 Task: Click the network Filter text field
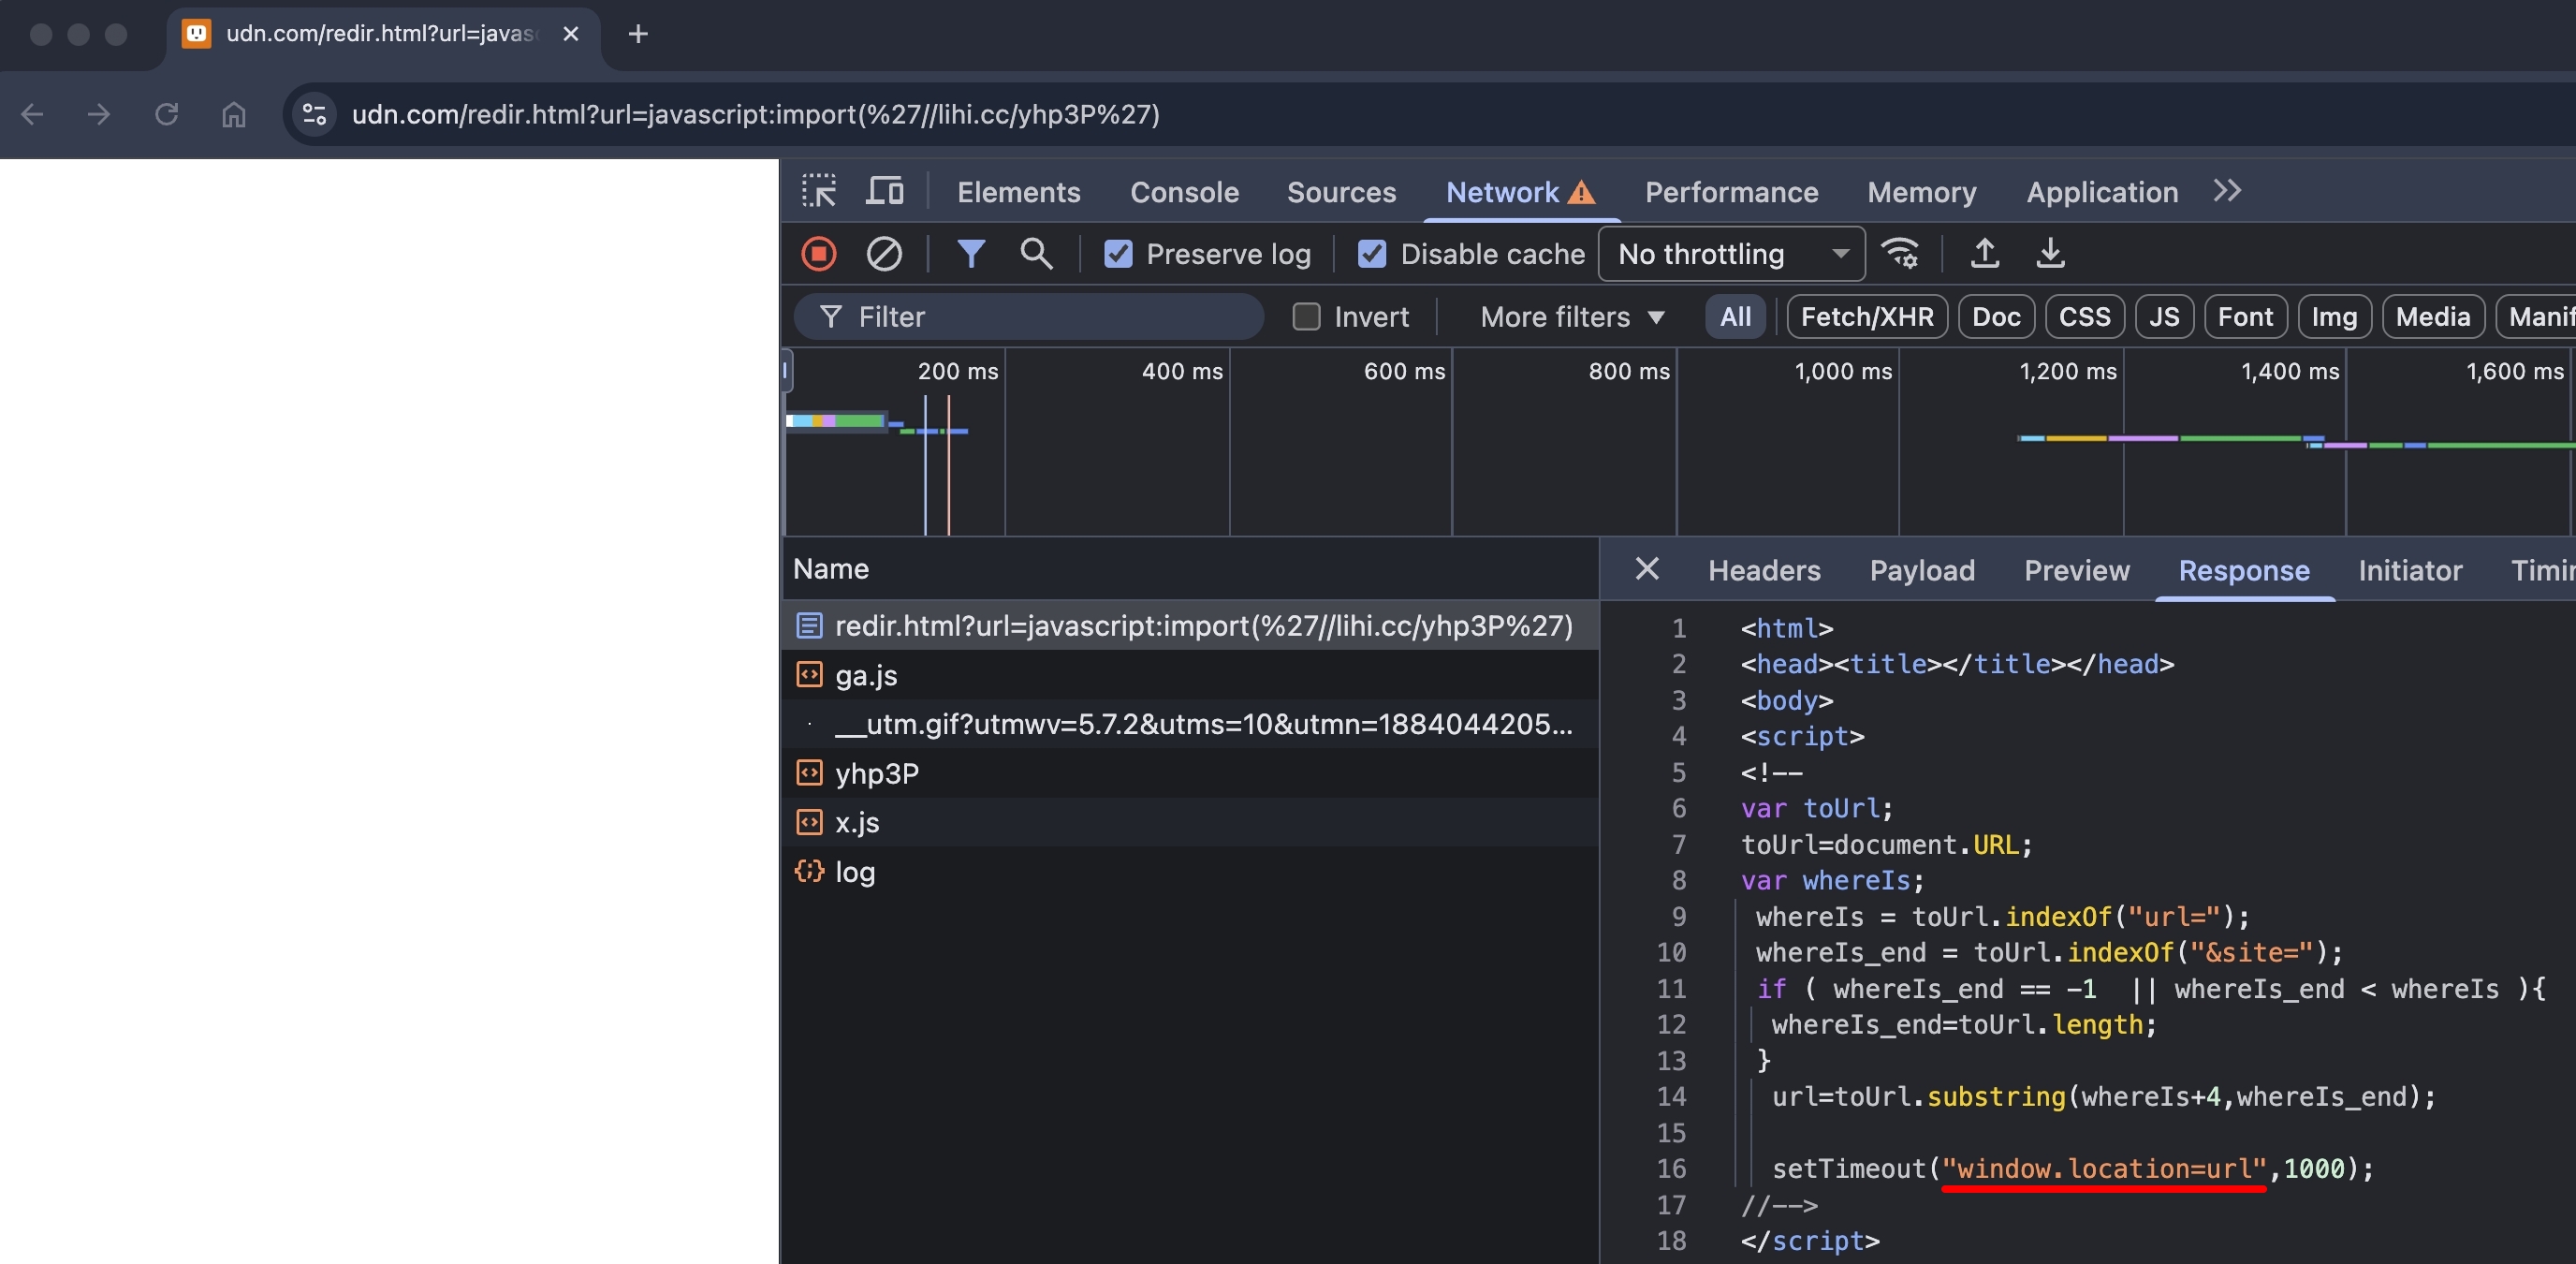coord(1028,317)
